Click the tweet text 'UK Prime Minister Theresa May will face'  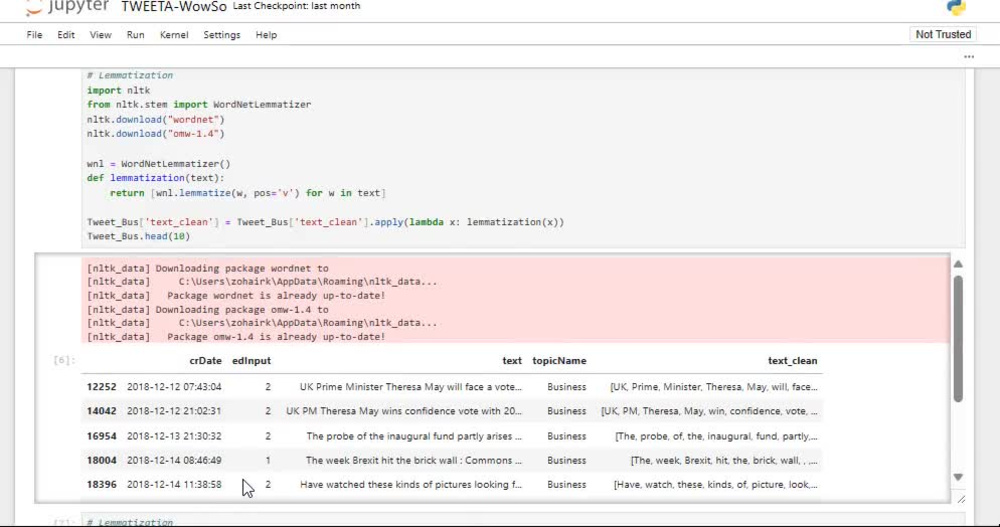(410, 387)
